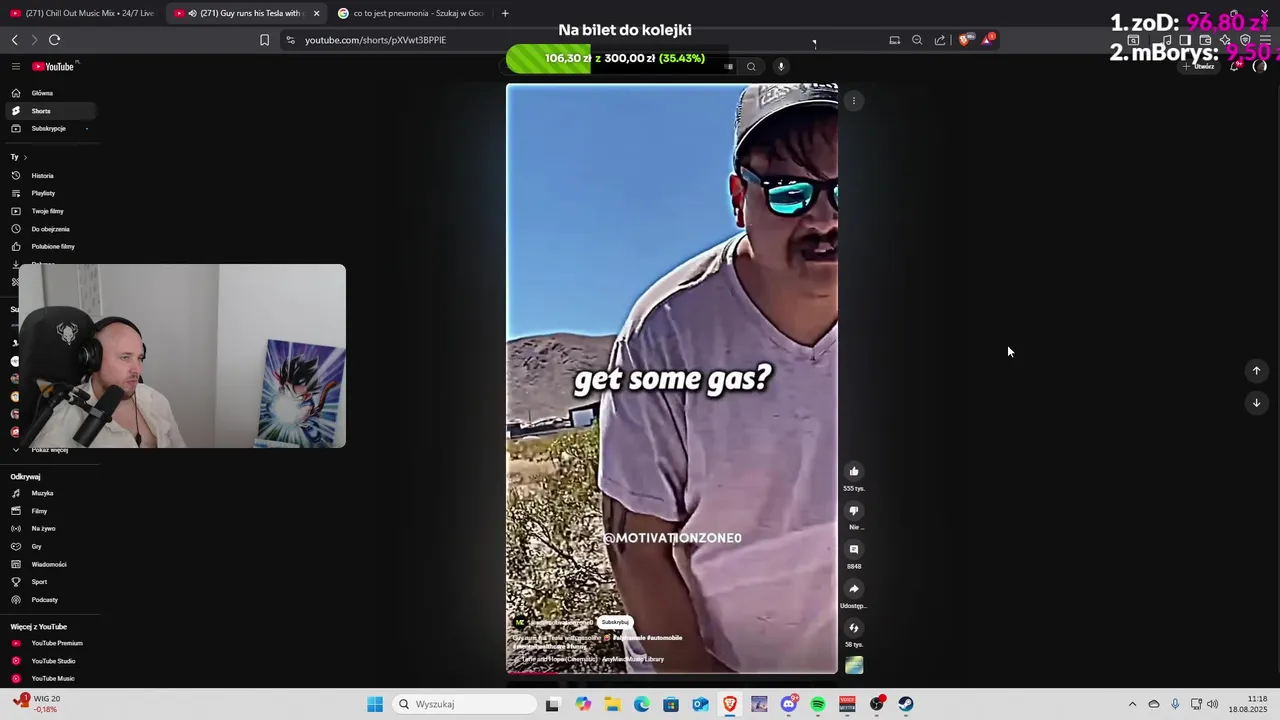
Task: Reload the current page
Action: pyautogui.click(x=54, y=40)
